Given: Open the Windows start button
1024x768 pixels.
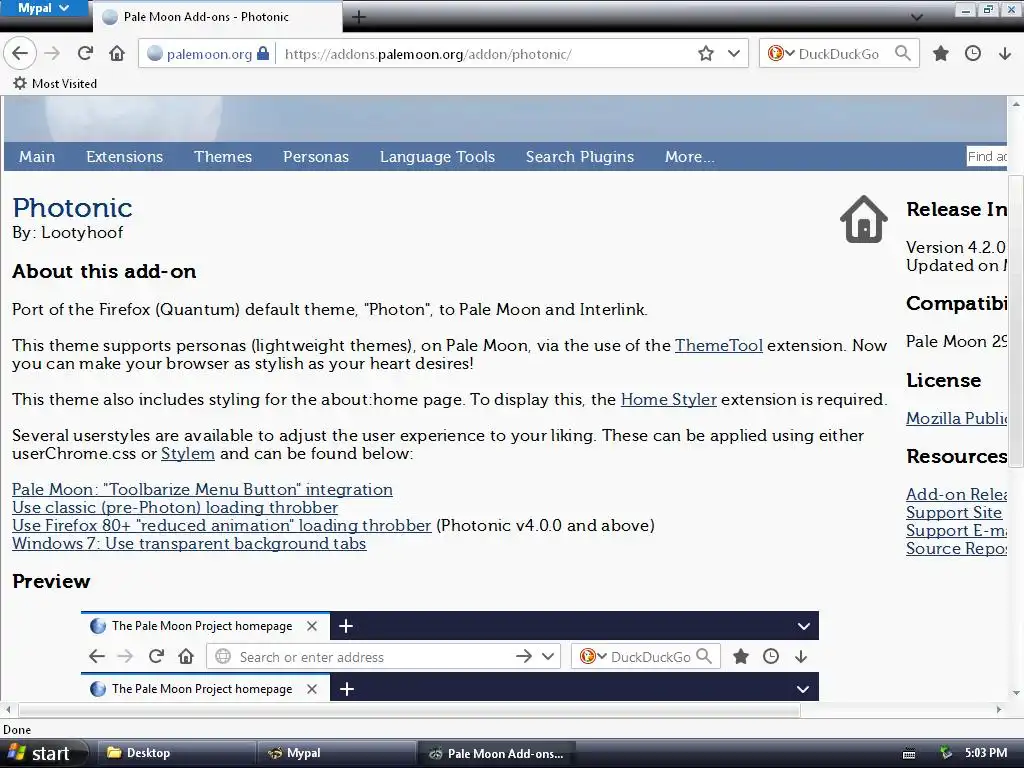Looking at the screenshot, I should [x=43, y=754].
